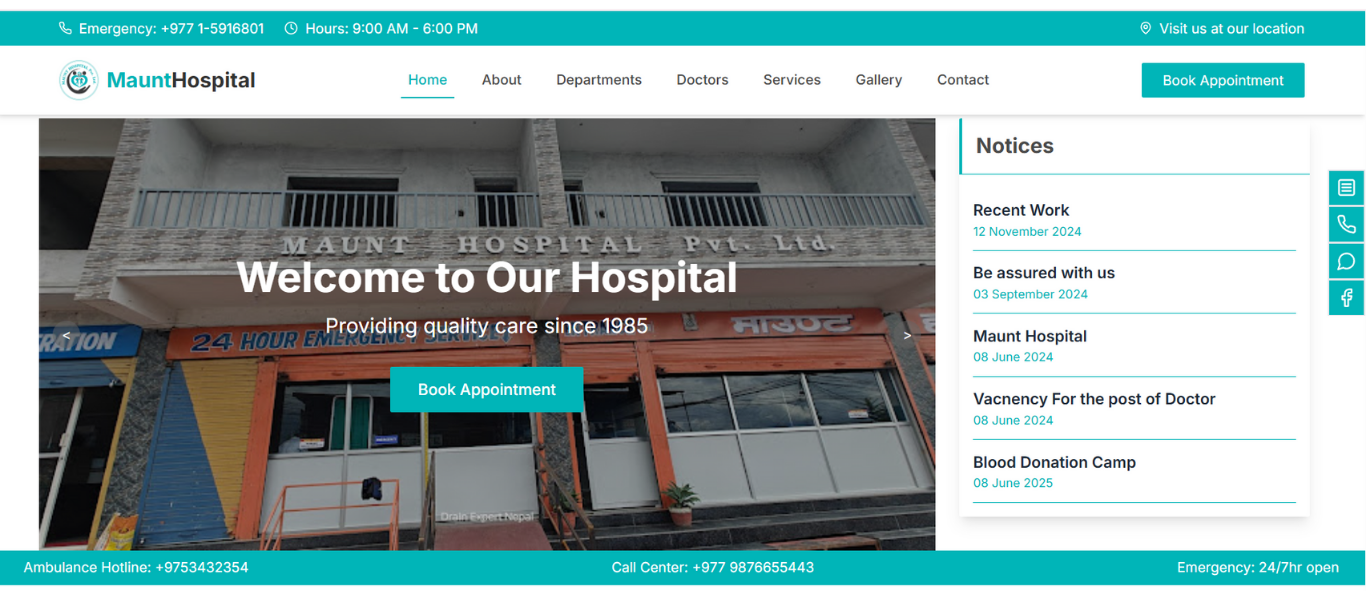The height and width of the screenshot is (600, 1366).
Task: Click the emergency phone icon in top bar
Action: [x=65, y=29]
